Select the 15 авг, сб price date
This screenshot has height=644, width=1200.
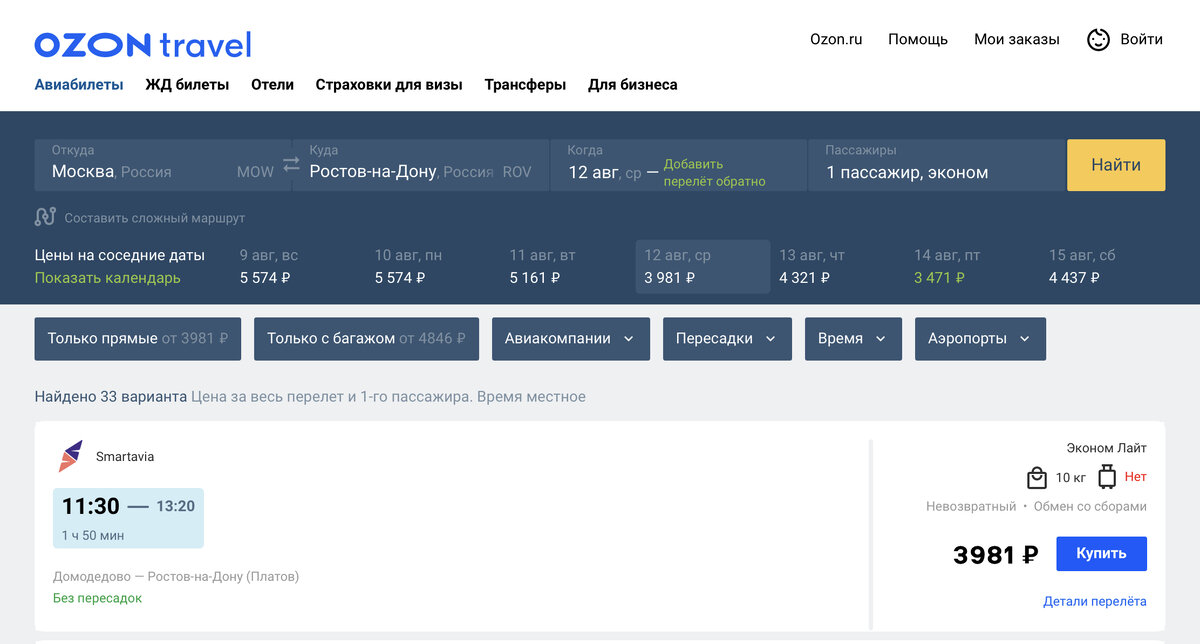point(1107,266)
